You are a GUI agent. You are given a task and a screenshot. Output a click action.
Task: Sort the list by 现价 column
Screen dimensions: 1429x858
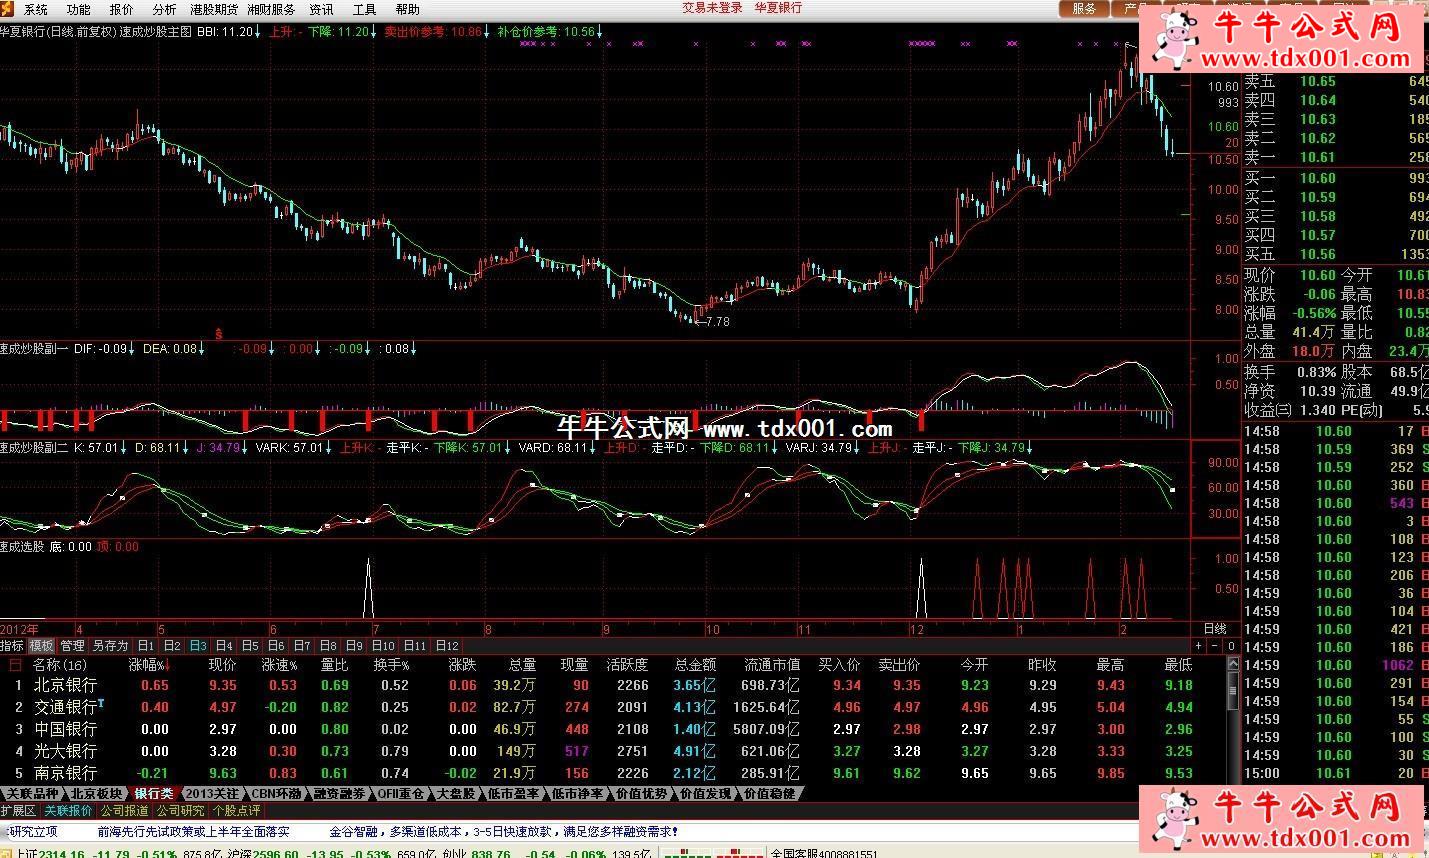click(x=222, y=664)
